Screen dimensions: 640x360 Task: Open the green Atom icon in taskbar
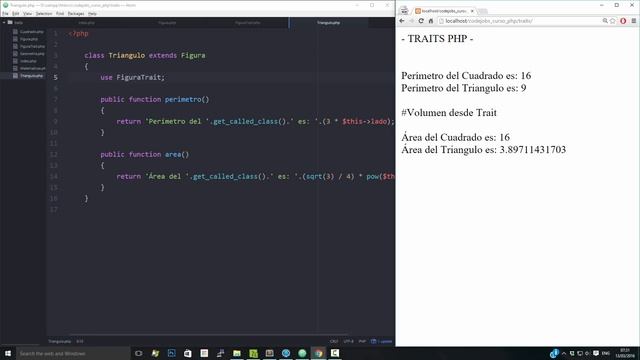click(302, 353)
